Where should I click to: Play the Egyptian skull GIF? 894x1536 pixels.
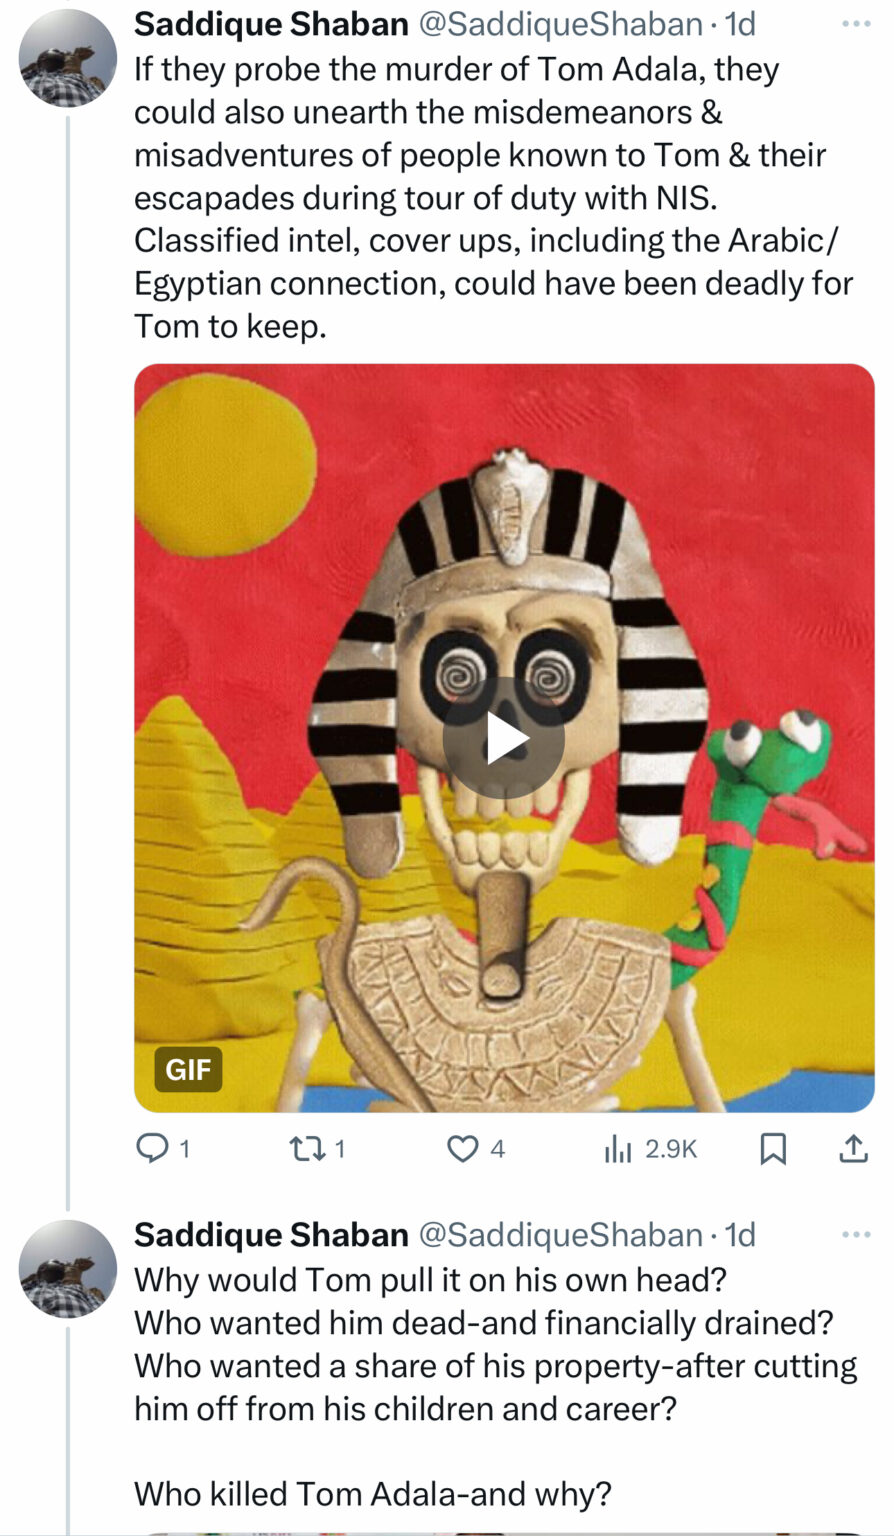503,739
